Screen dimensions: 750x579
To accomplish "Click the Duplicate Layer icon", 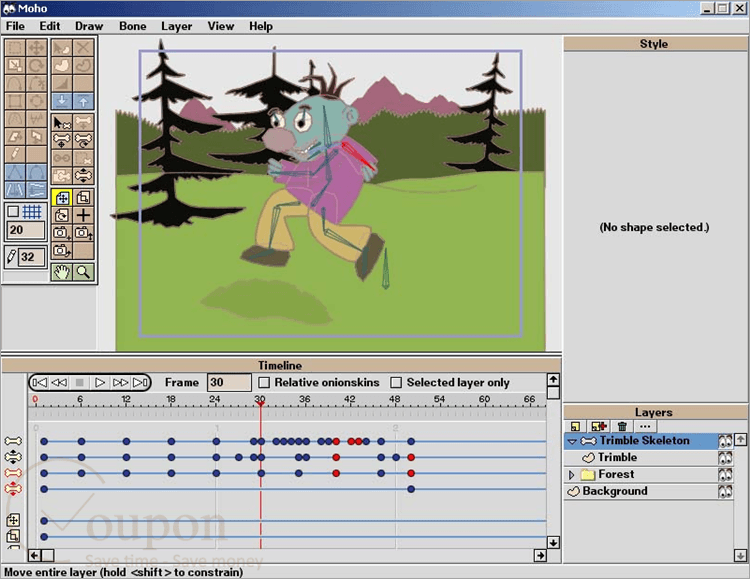I will [x=599, y=426].
